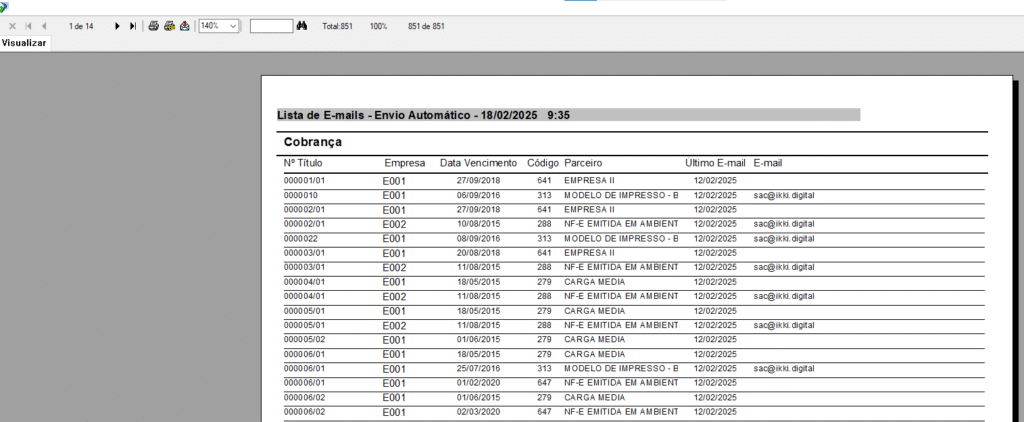Click 'MODELO DE IMPRESSO - B' in row 0000010
Screen dimensions: 1024x422
(622, 195)
